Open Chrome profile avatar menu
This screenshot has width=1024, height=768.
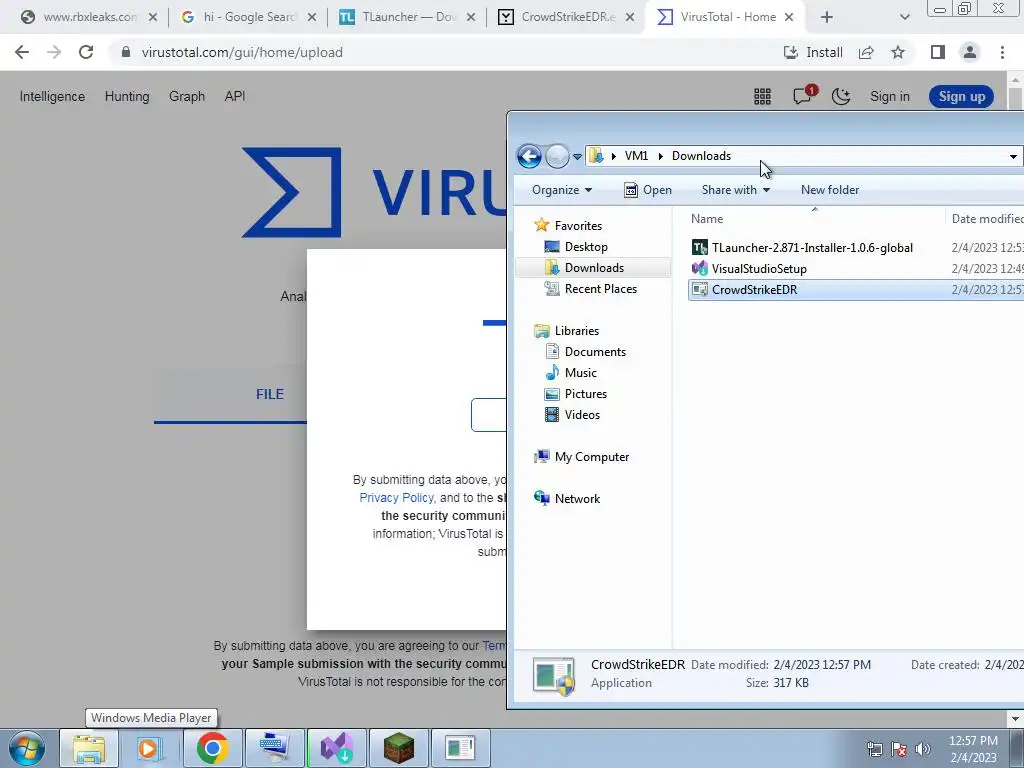[x=970, y=52]
